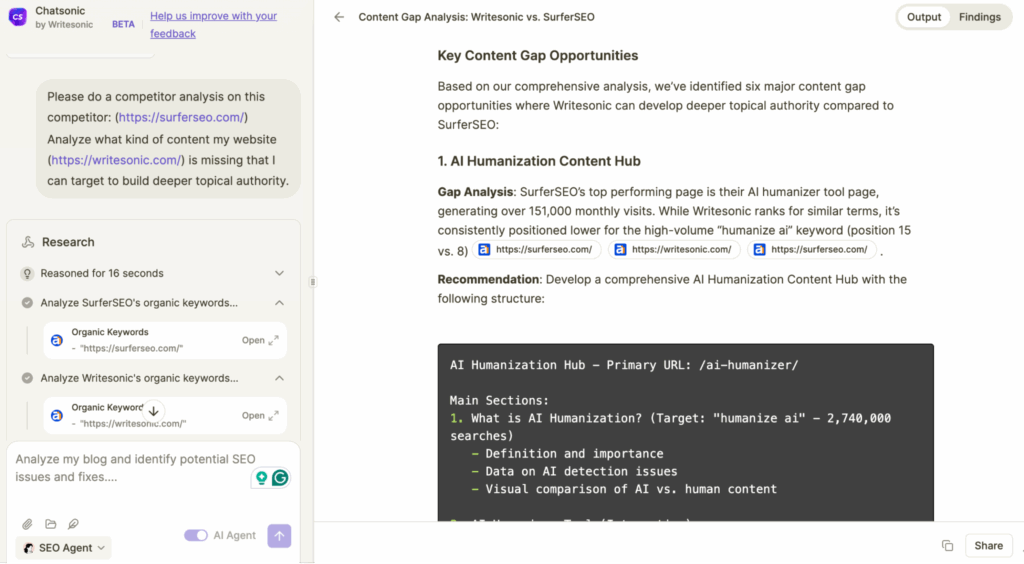Open the writesonic.com link in the chat message
1024x564 pixels.
116,160
